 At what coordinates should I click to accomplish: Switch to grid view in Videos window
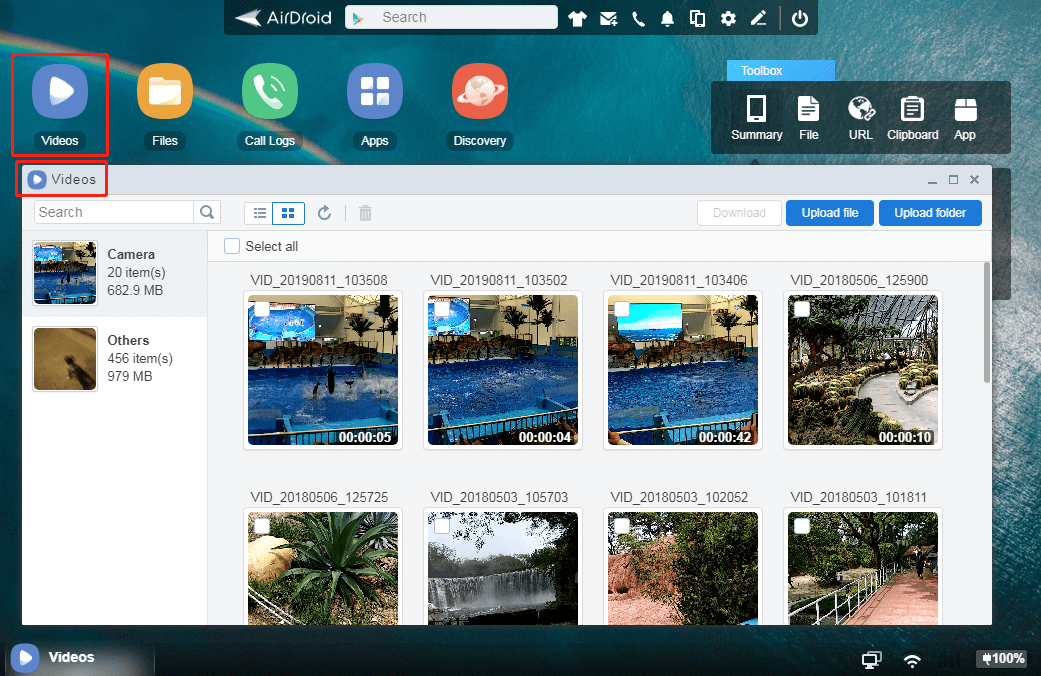click(288, 213)
